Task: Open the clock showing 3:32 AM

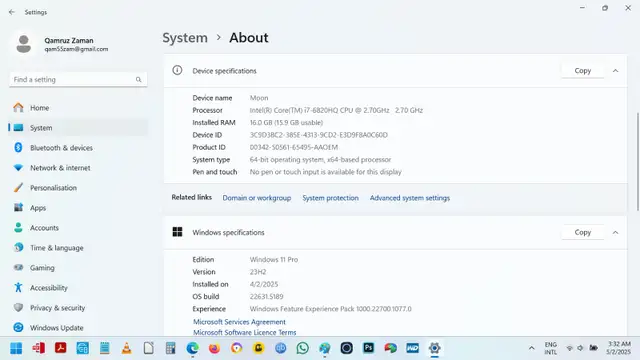Action: [619, 348]
